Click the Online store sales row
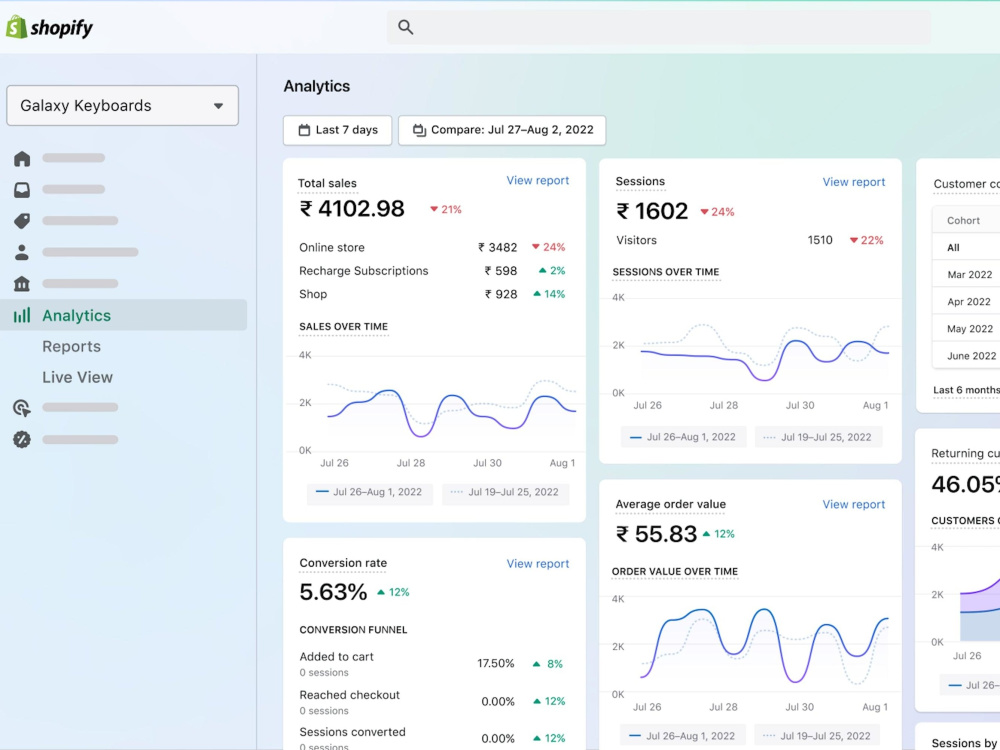The height and width of the screenshot is (750, 1000). pyautogui.click(x=432, y=247)
